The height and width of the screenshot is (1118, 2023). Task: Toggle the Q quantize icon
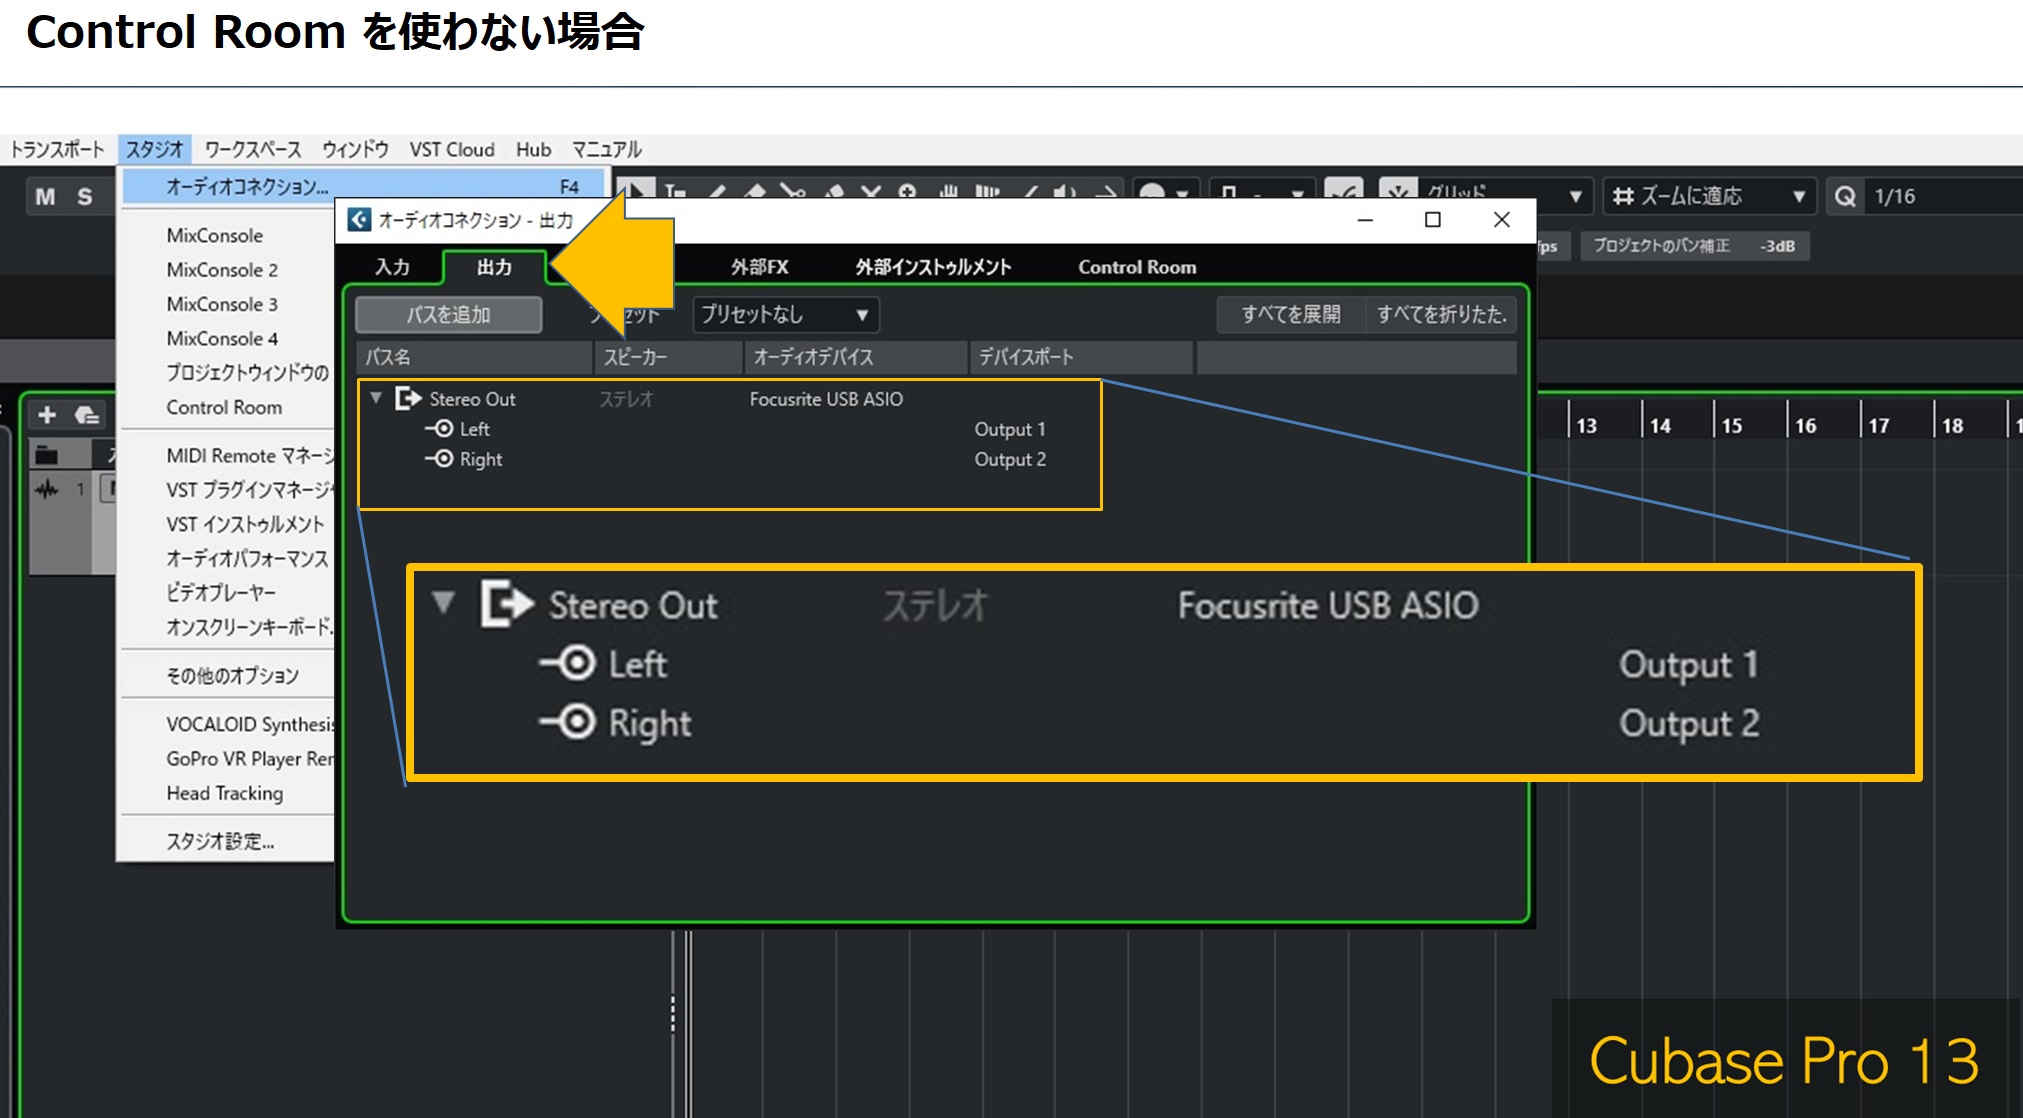coord(1845,196)
